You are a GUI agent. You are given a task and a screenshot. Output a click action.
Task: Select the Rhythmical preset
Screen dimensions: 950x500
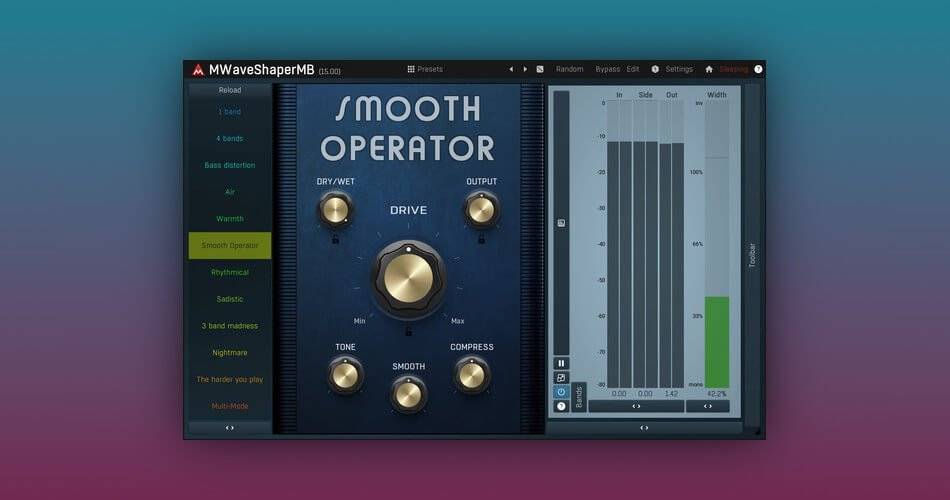coord(230,272)
